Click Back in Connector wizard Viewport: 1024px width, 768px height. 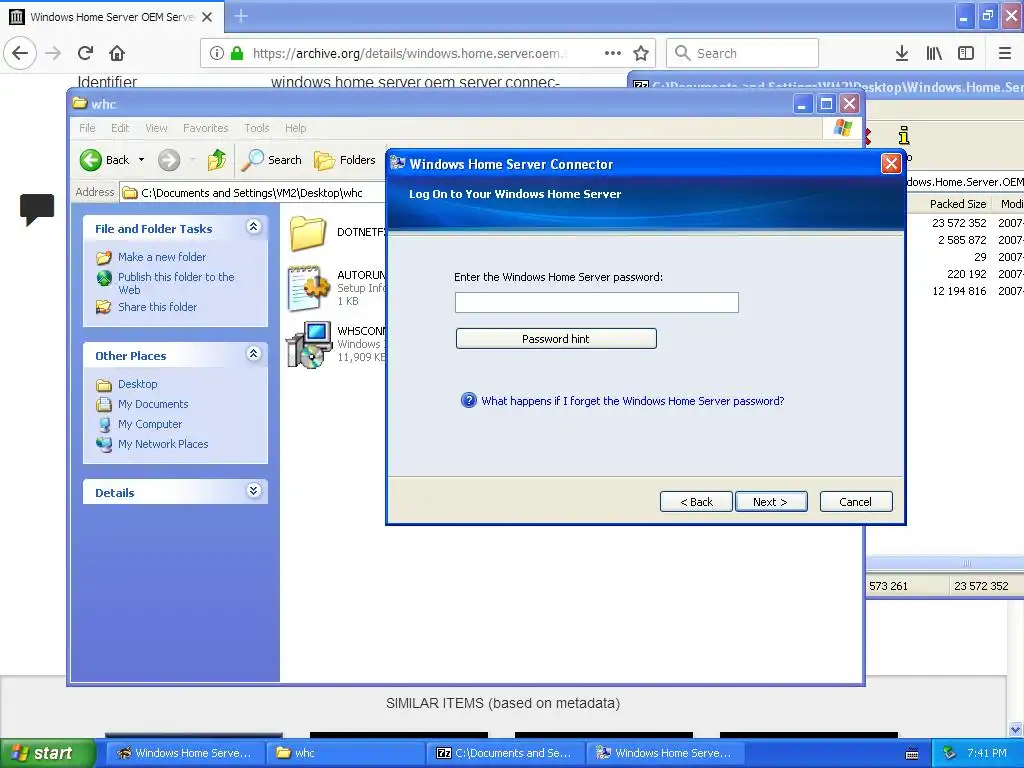coord(696,502)
